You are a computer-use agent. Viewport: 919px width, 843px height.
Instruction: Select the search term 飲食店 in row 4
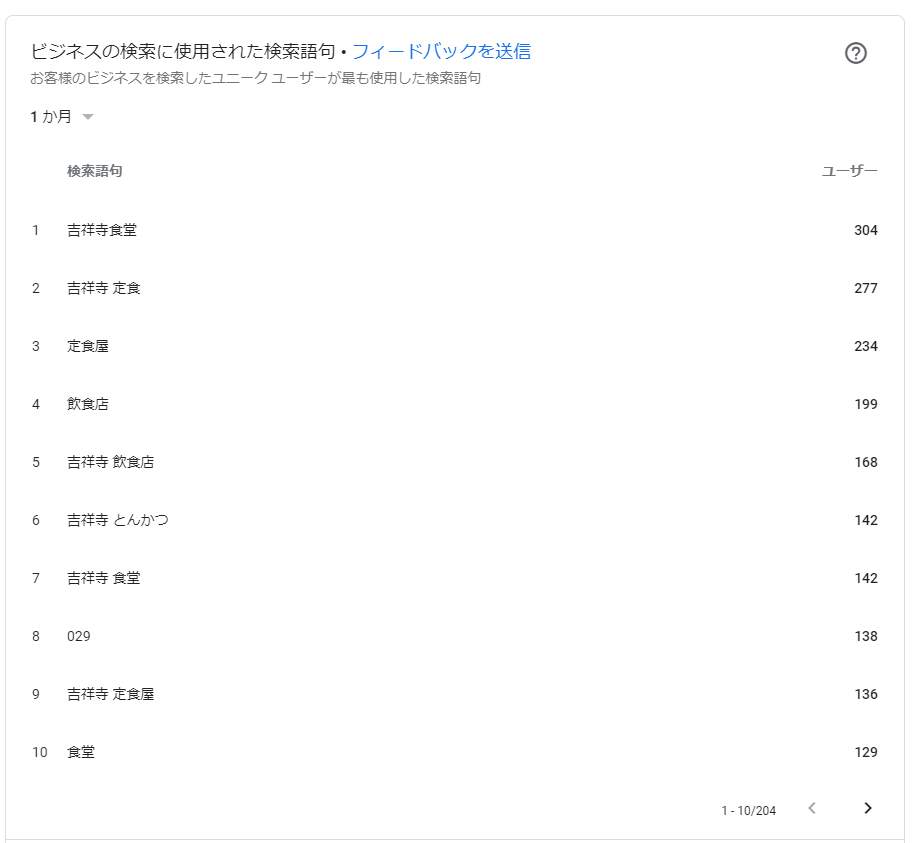pyautogui.click(x=88, y=404)
